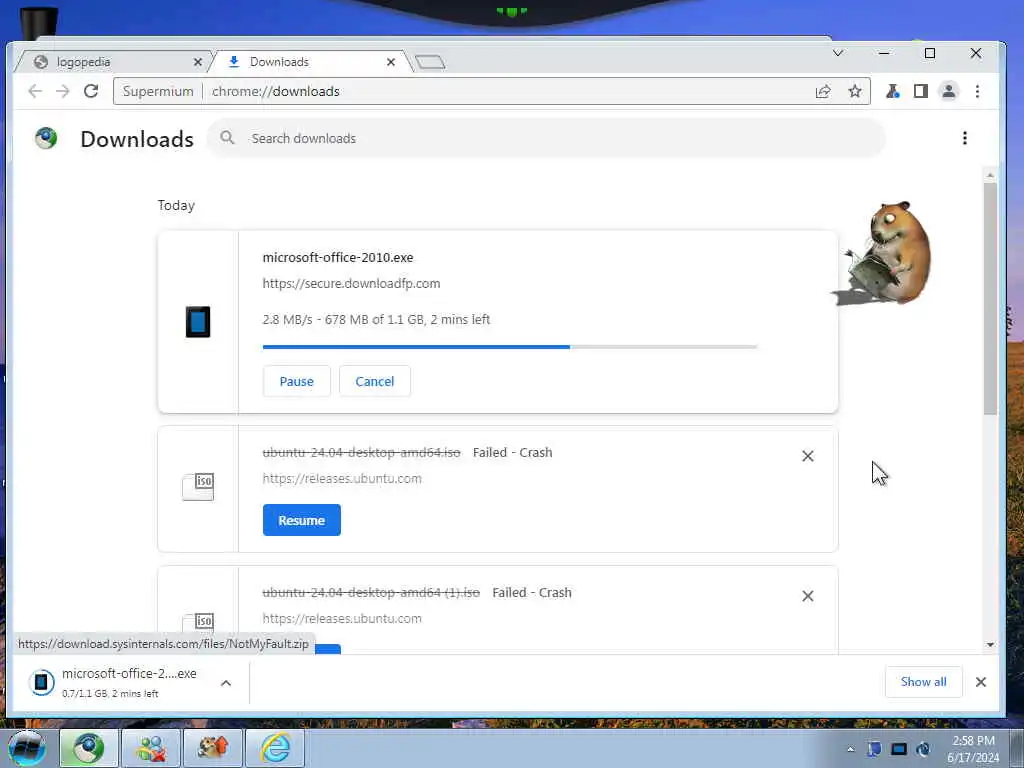This screenshot has height=768, width=1024.
Task: Launch Internet Explorer from taskbar
Action: pos(275,748)
